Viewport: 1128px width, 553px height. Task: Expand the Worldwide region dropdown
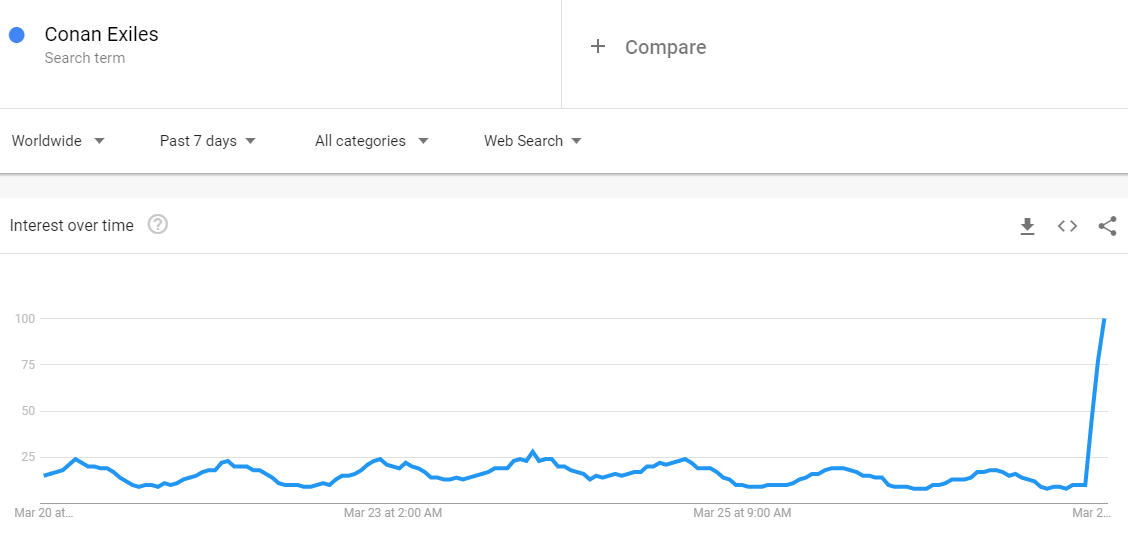58,141
